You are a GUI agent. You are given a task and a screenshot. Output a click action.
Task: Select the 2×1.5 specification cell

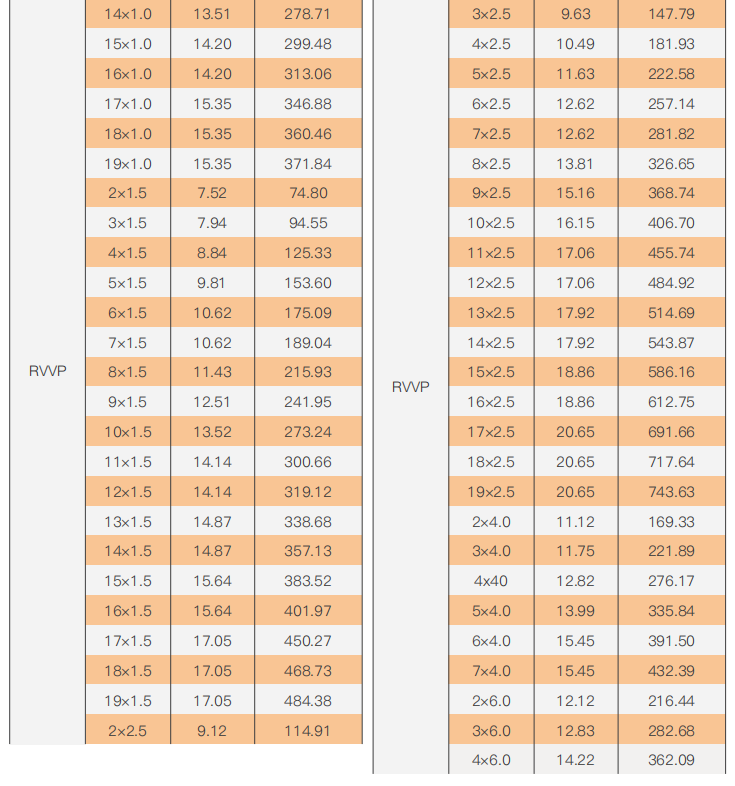pyautogui.click(x=127, y=193)
